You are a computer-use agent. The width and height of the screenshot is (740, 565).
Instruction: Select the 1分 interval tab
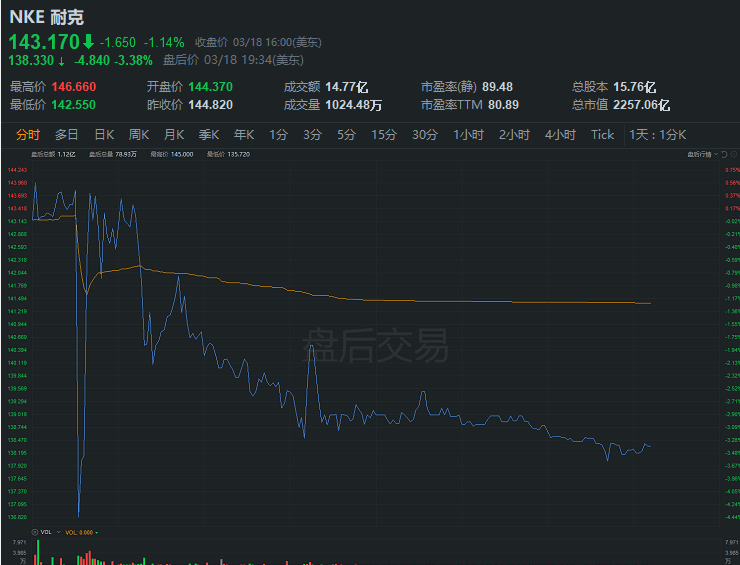[x=278, y=135]
